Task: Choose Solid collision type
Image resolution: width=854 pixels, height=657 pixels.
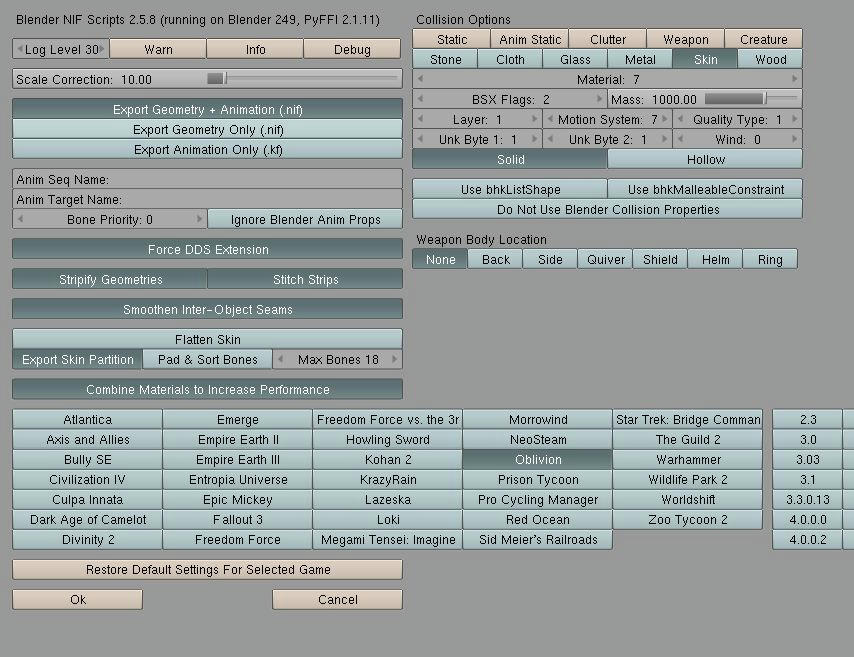Action: point(510,159)
